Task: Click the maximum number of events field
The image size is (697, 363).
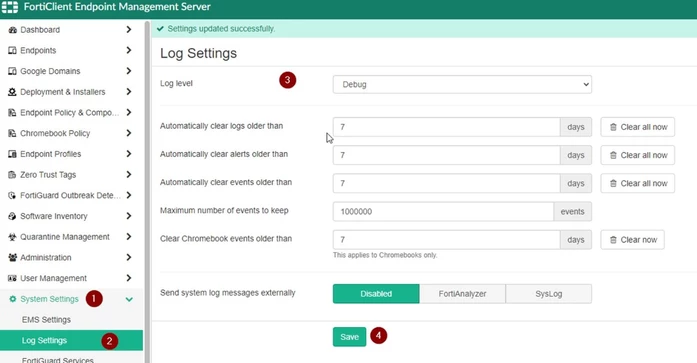Action: pyautogui.click(x=443, y=211)
